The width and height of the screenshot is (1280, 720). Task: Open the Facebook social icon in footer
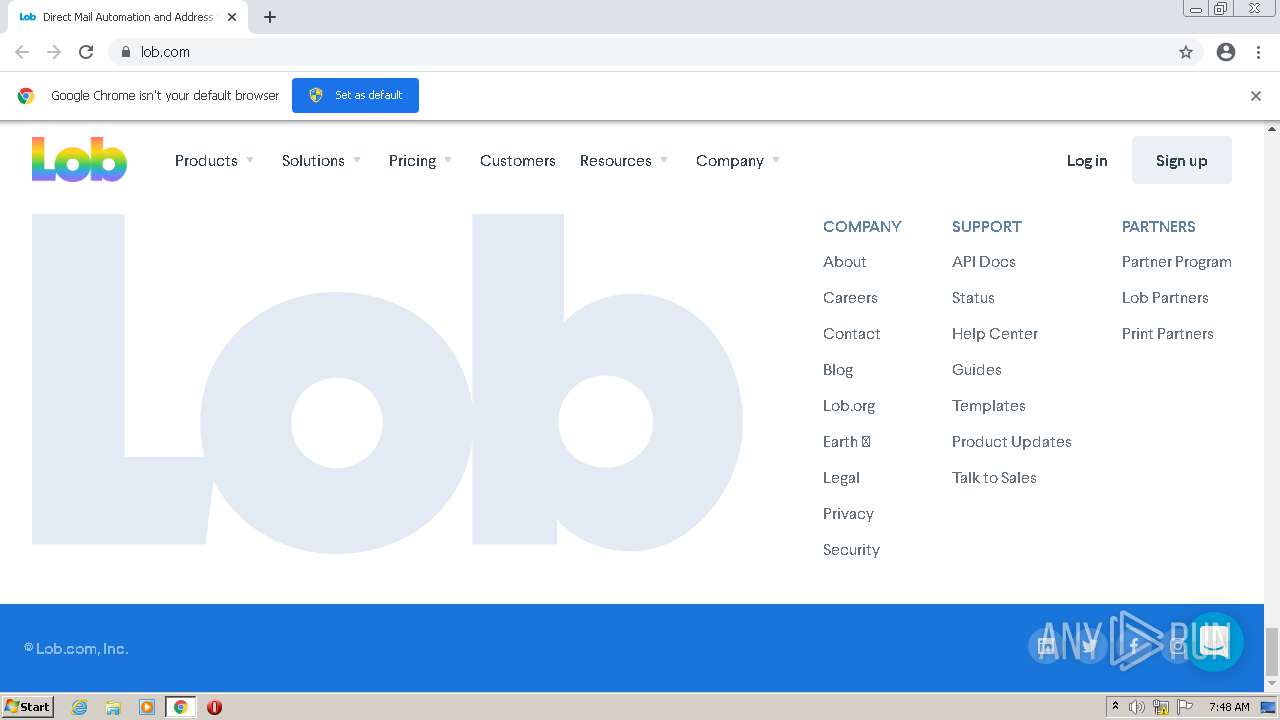[x=1134, y=646]
